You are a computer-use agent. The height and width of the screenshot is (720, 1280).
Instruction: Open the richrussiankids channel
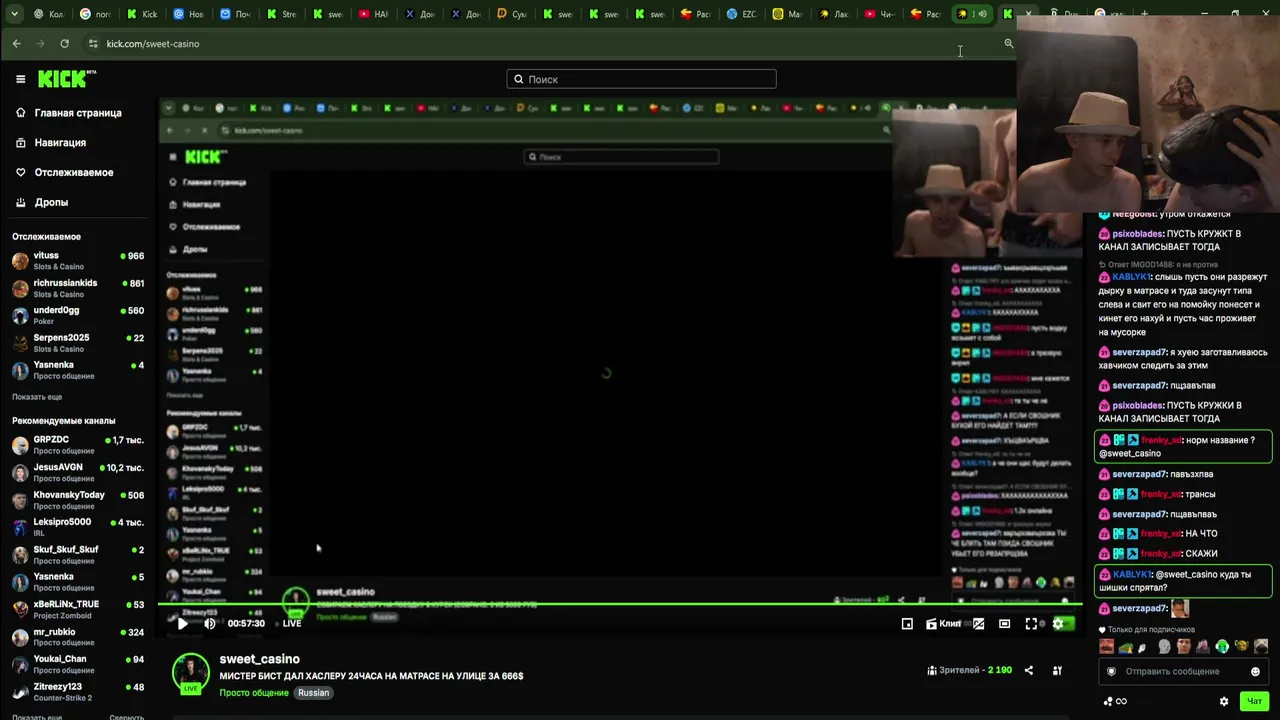78,288
